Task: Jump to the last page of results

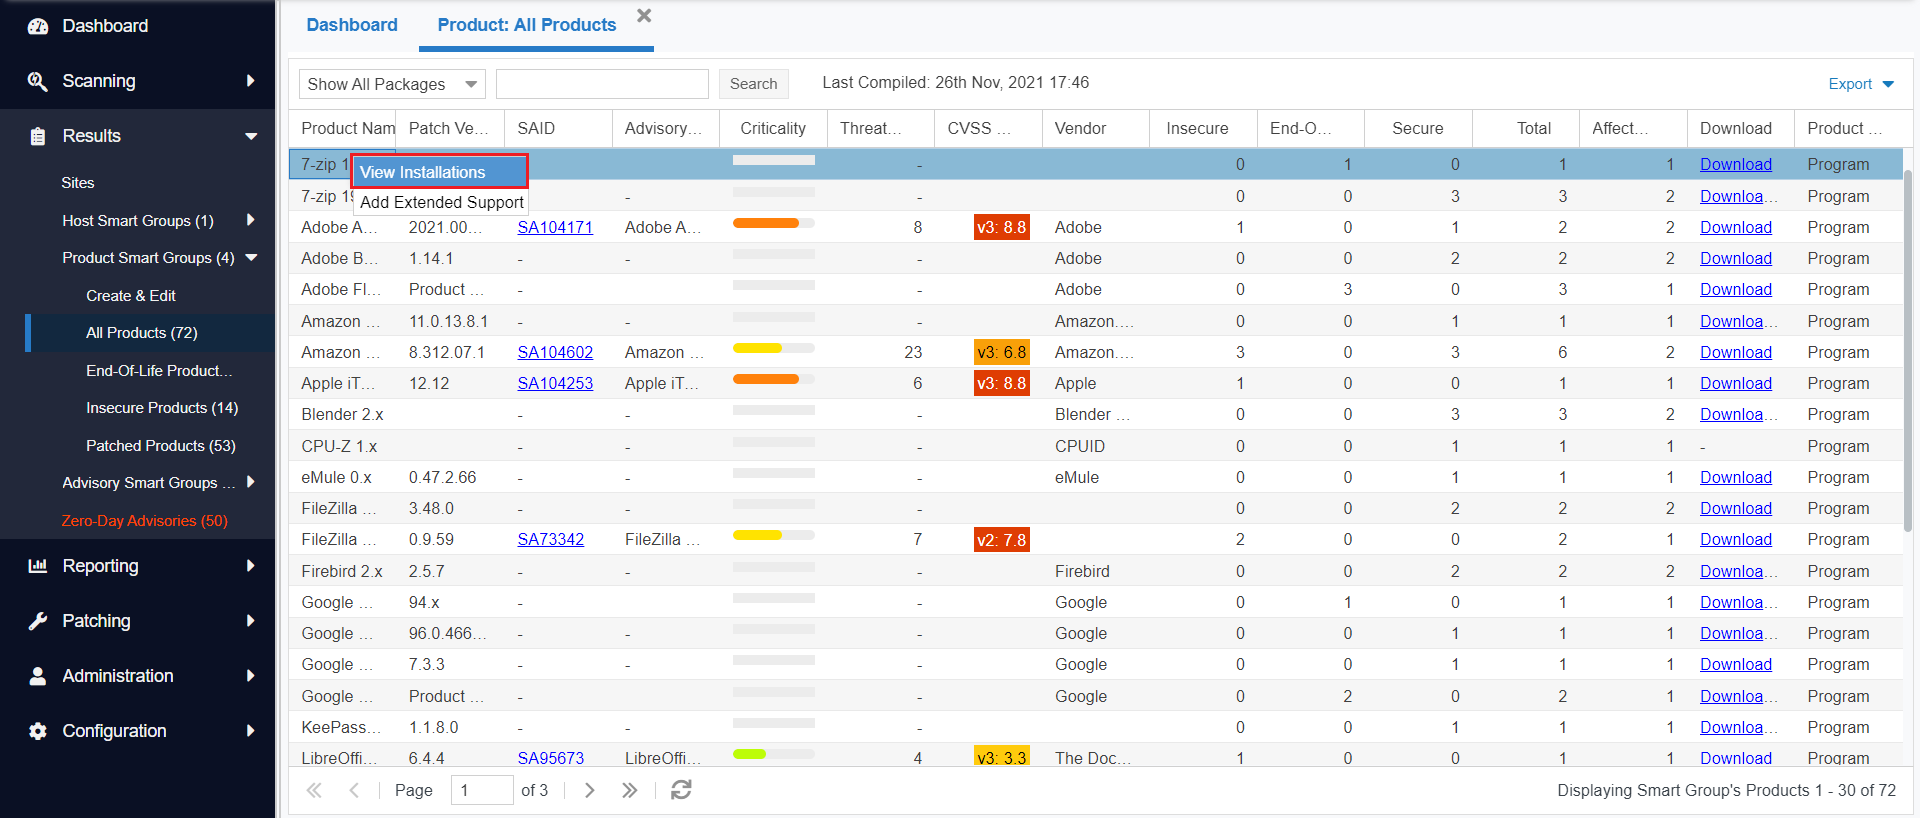Action: pos(629,790)
